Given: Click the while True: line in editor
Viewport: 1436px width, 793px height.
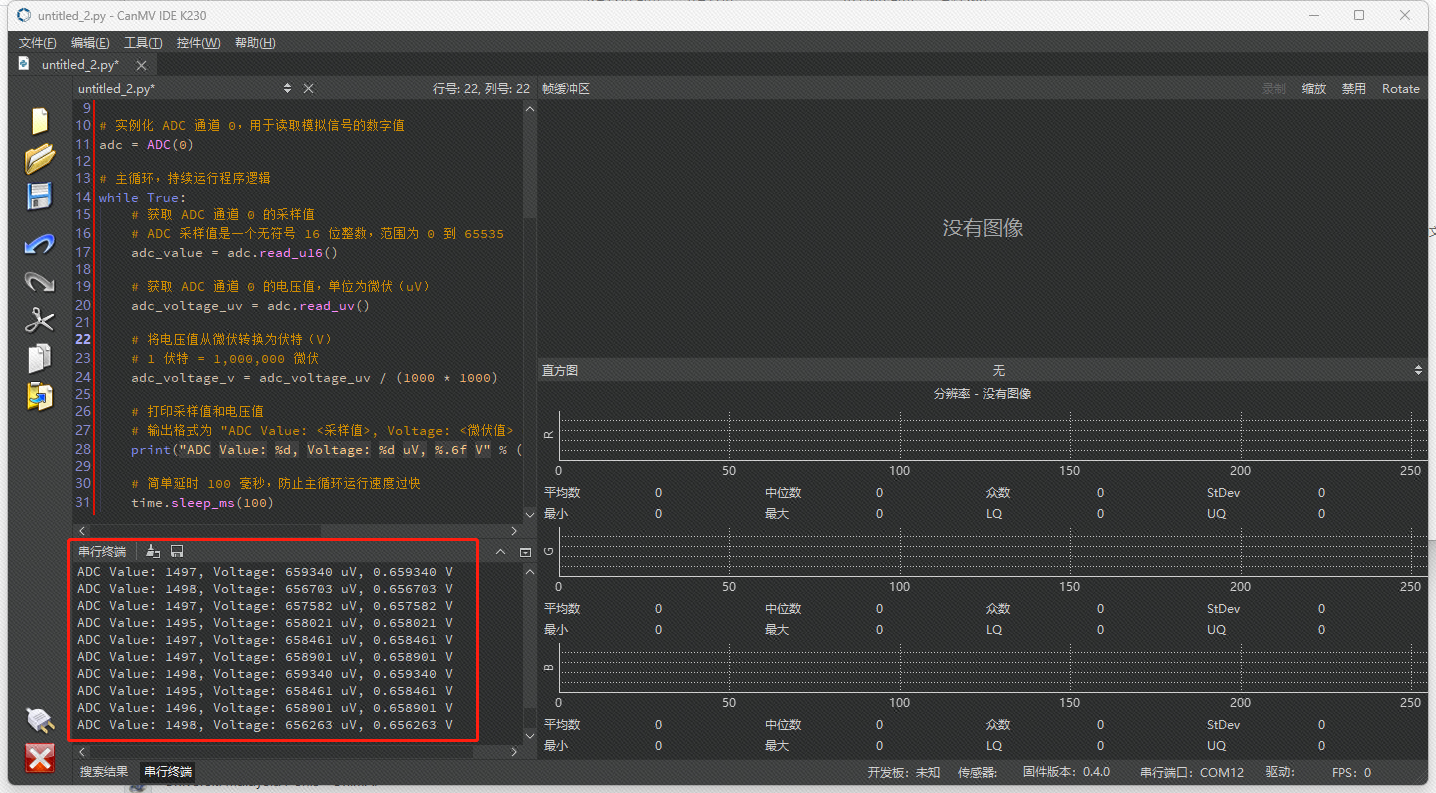Looking at the screenshot, I should [142, 197].
